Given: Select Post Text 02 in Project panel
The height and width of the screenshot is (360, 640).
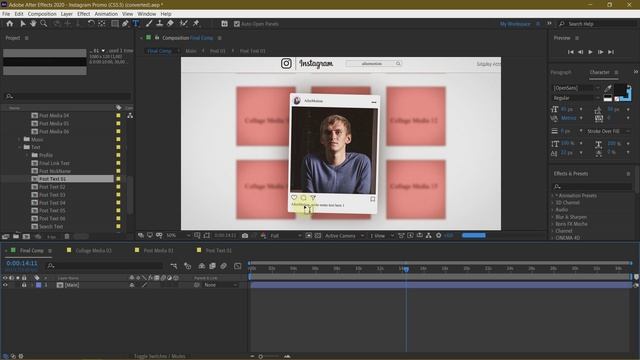Looking at the screenshot, I should [52, 187].
